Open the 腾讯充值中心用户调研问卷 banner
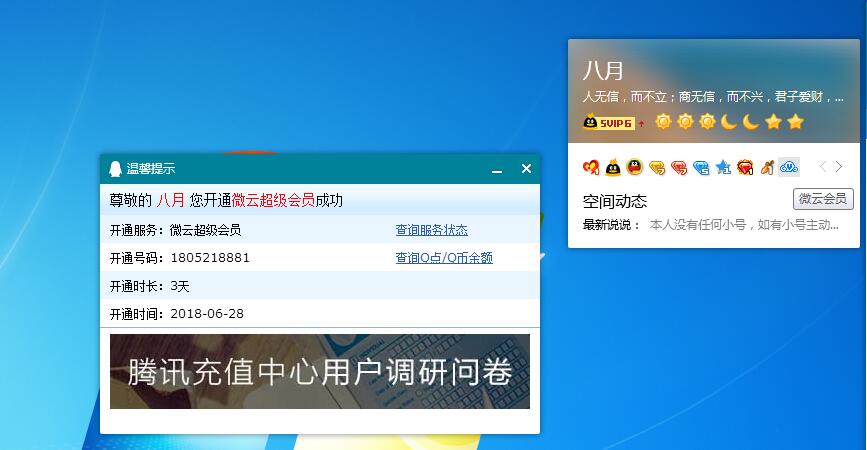867x450 pixels. tap(320, 371)
